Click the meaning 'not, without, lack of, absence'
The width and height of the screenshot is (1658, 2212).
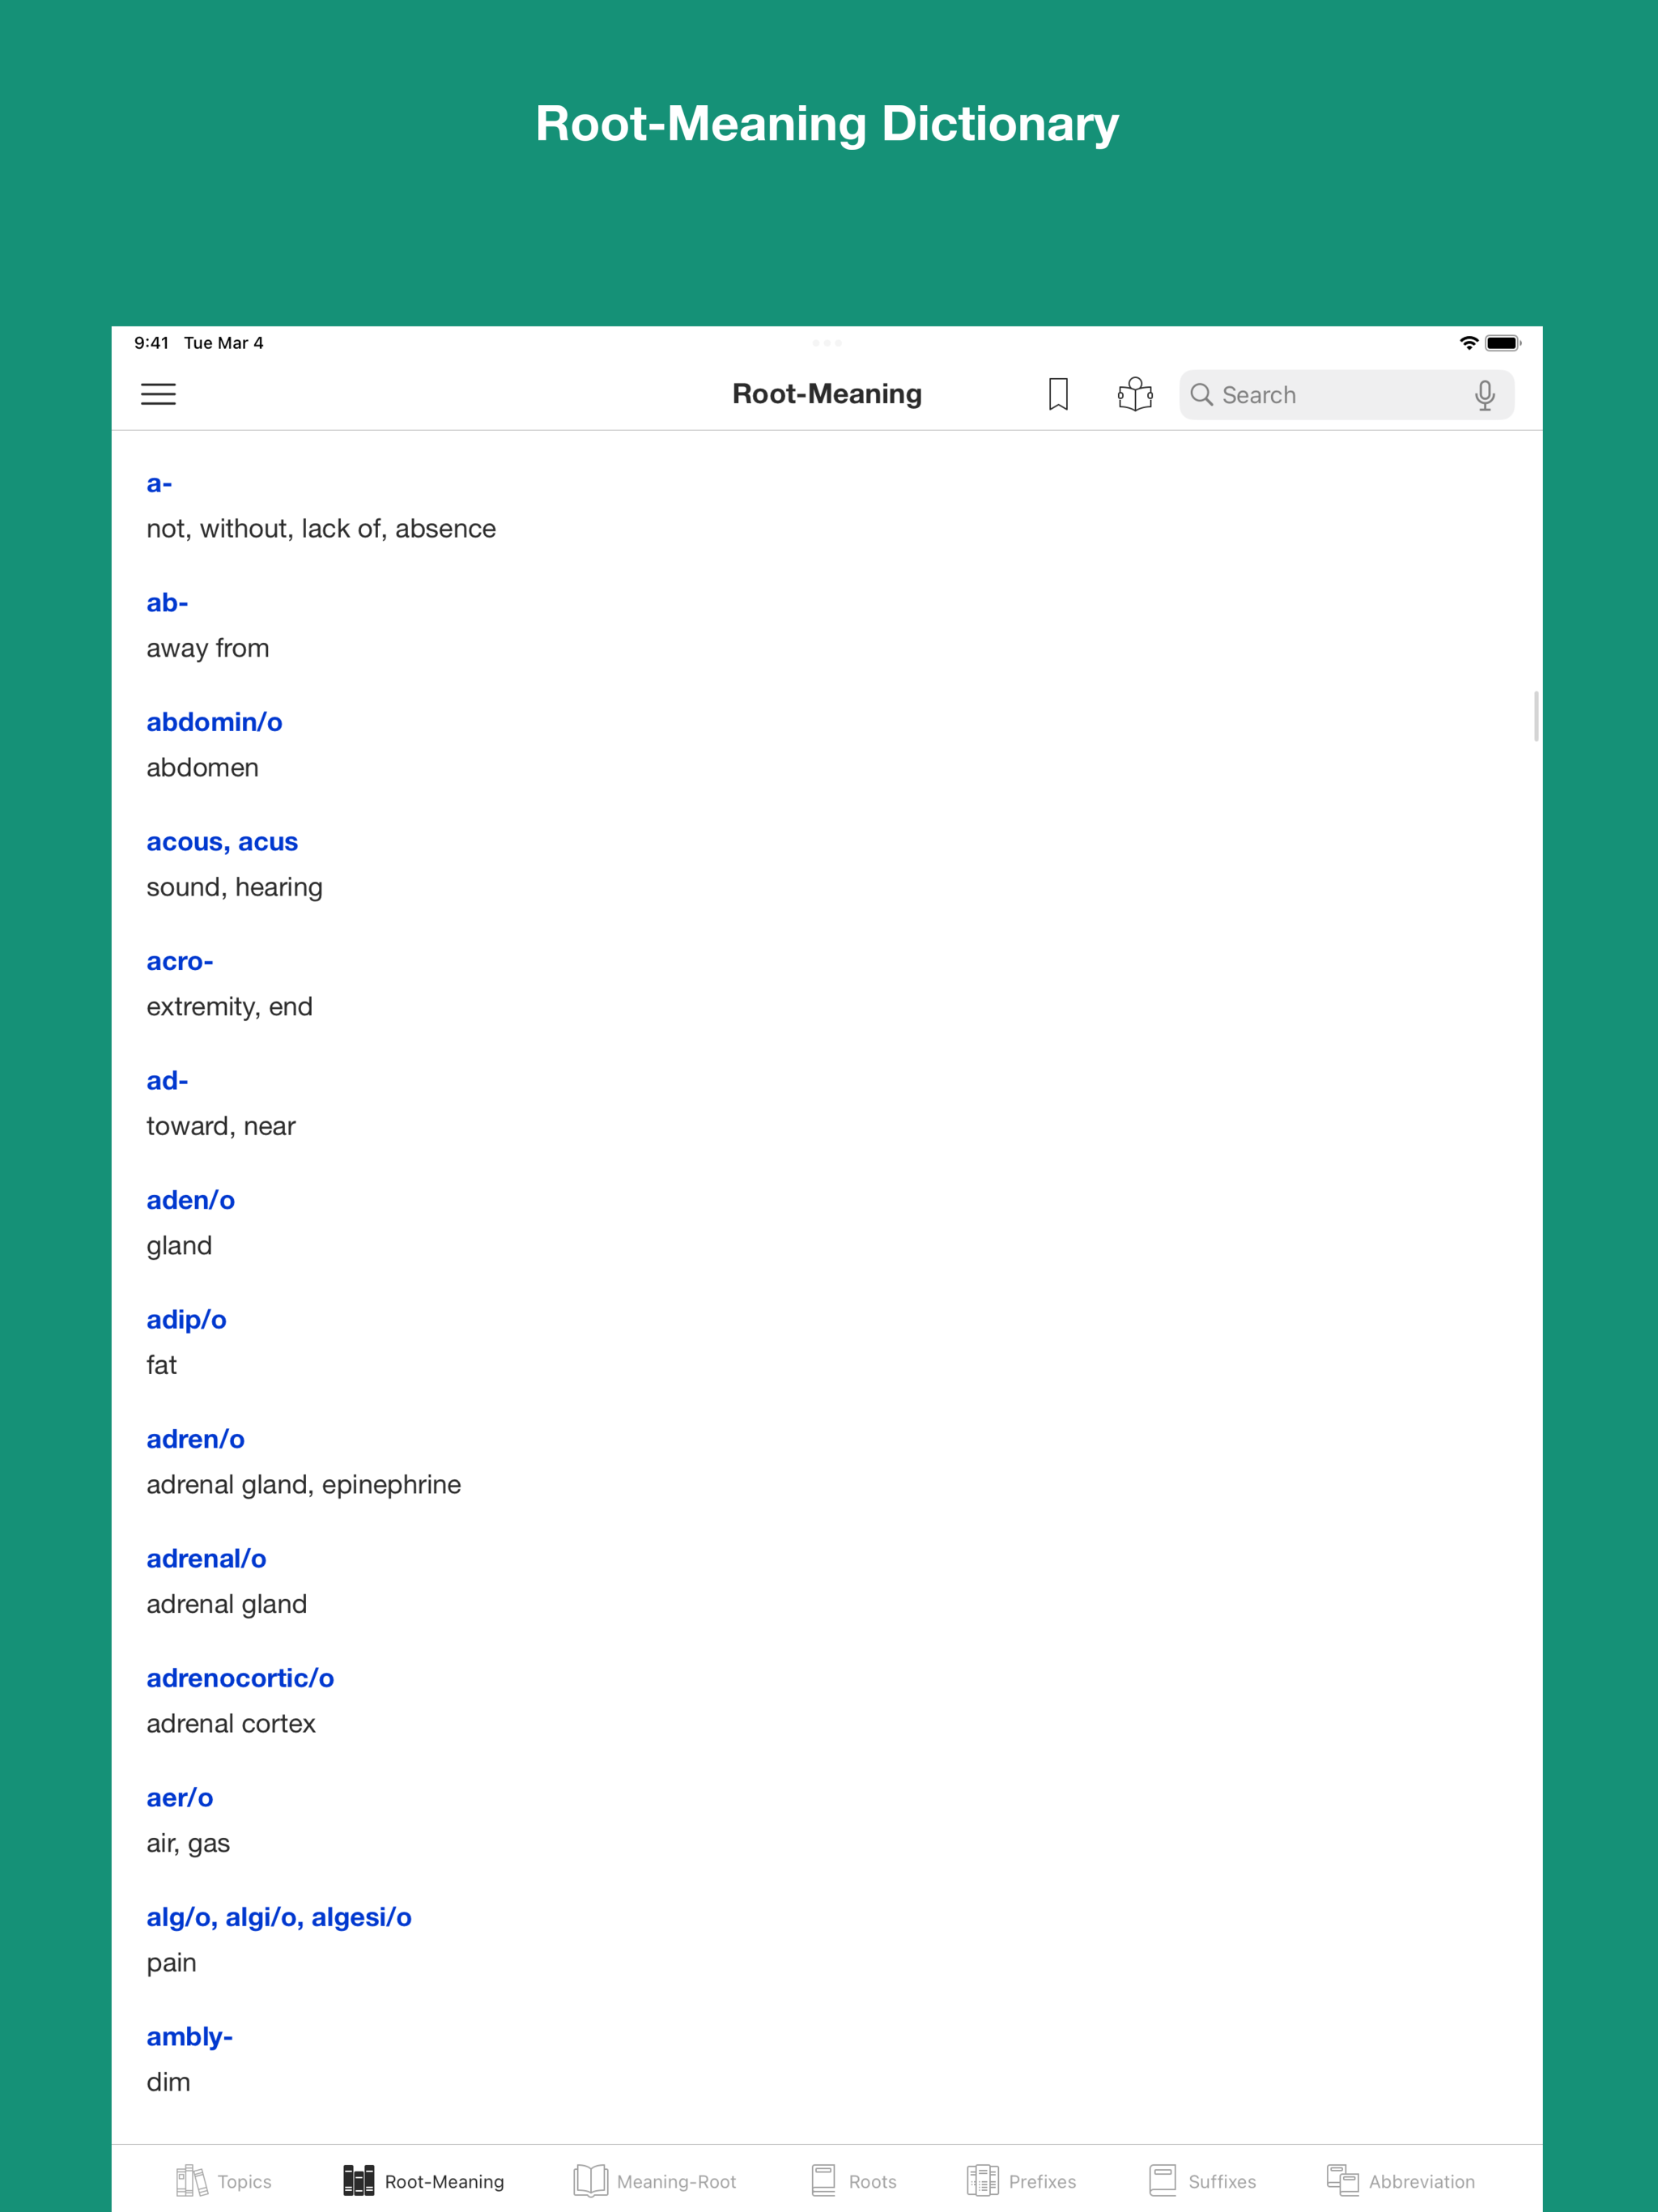point(321,529)
